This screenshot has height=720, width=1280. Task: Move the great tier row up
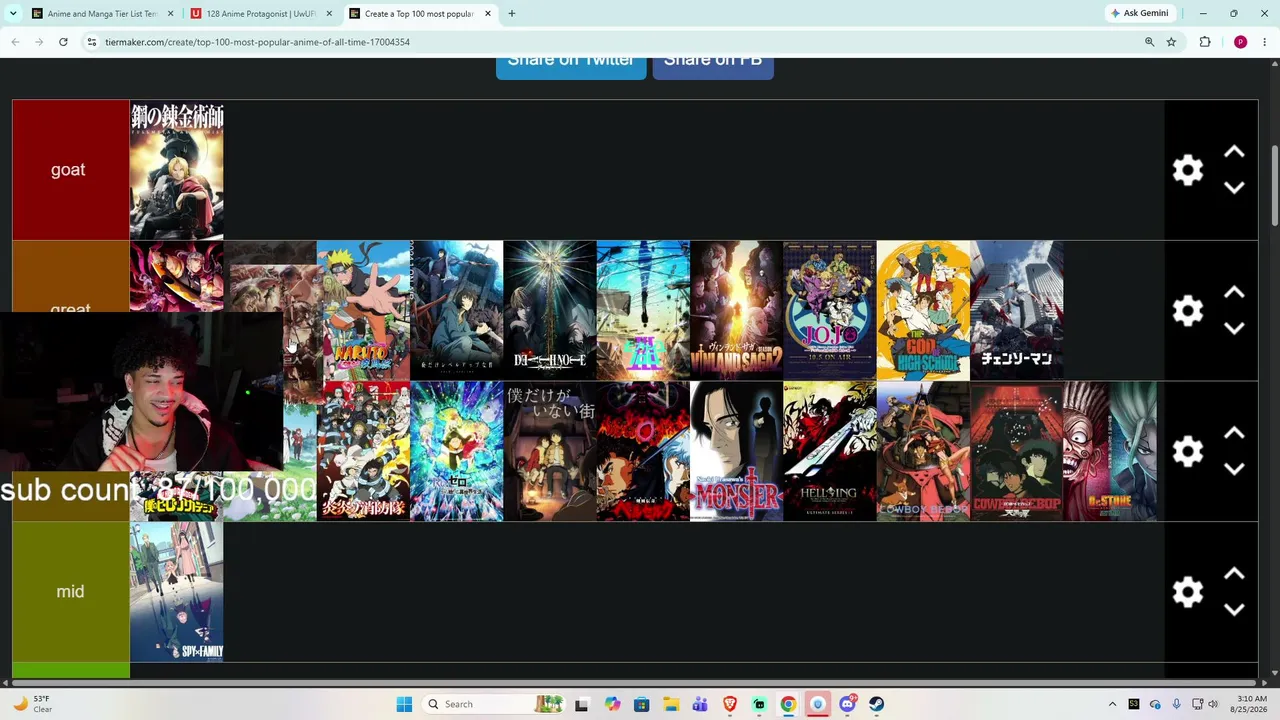1234,293
